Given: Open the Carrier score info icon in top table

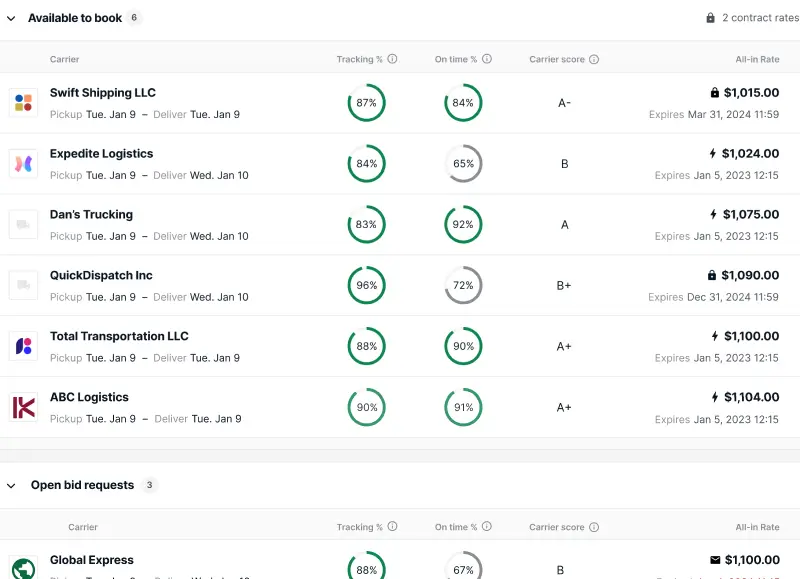Looking at the screenshot, I should pos(594,60).
